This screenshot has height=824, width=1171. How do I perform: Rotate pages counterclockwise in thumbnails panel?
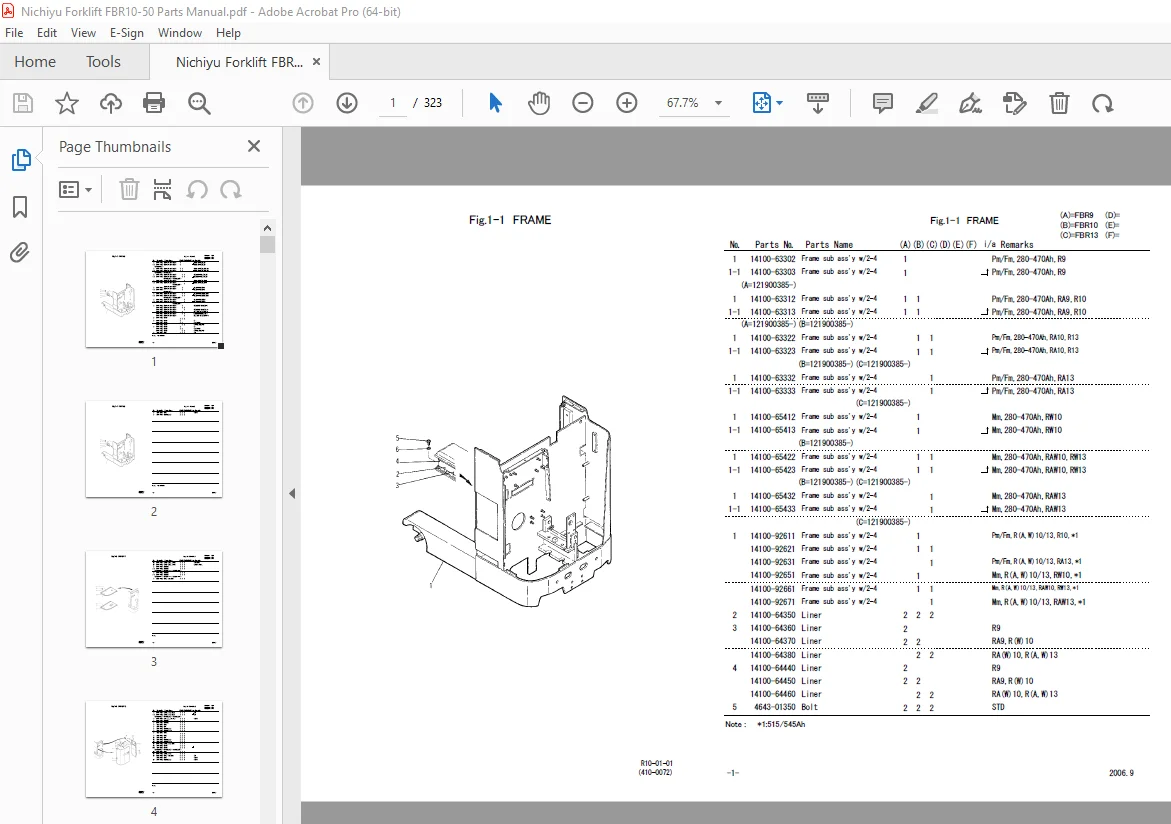click(x=197, y=190)
